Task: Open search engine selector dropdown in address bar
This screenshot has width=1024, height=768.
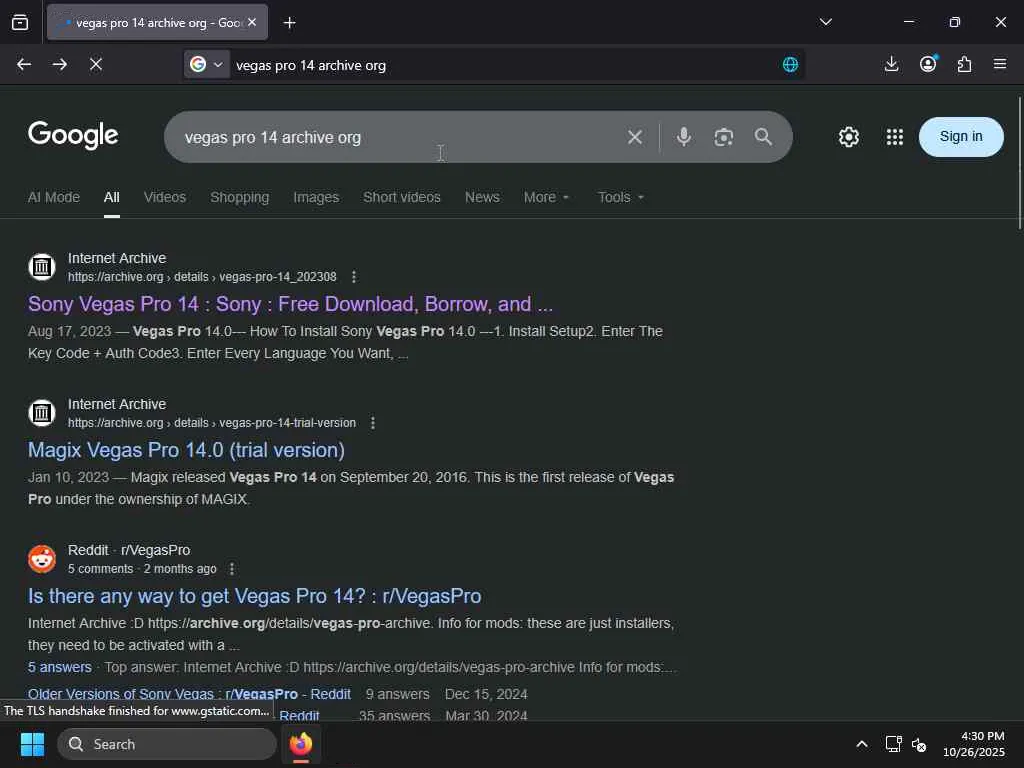Action: 206,65
